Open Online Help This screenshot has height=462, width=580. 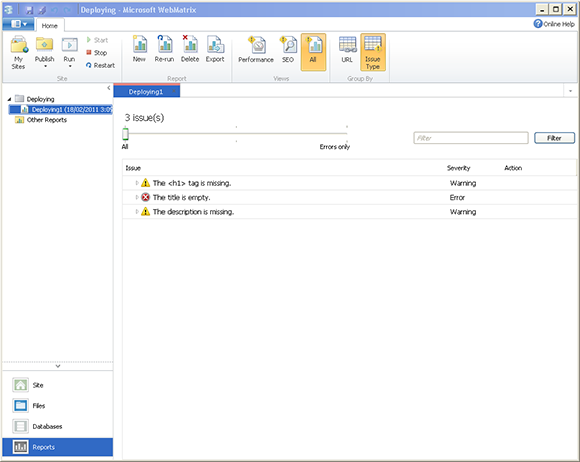coord(554,24)
